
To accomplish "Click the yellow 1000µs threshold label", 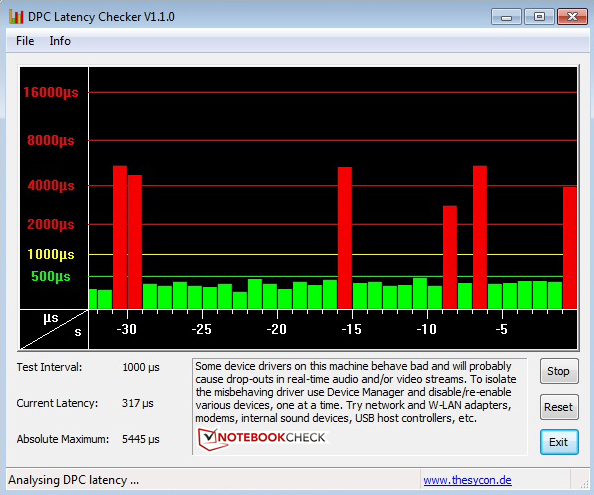I will point(51,254).
